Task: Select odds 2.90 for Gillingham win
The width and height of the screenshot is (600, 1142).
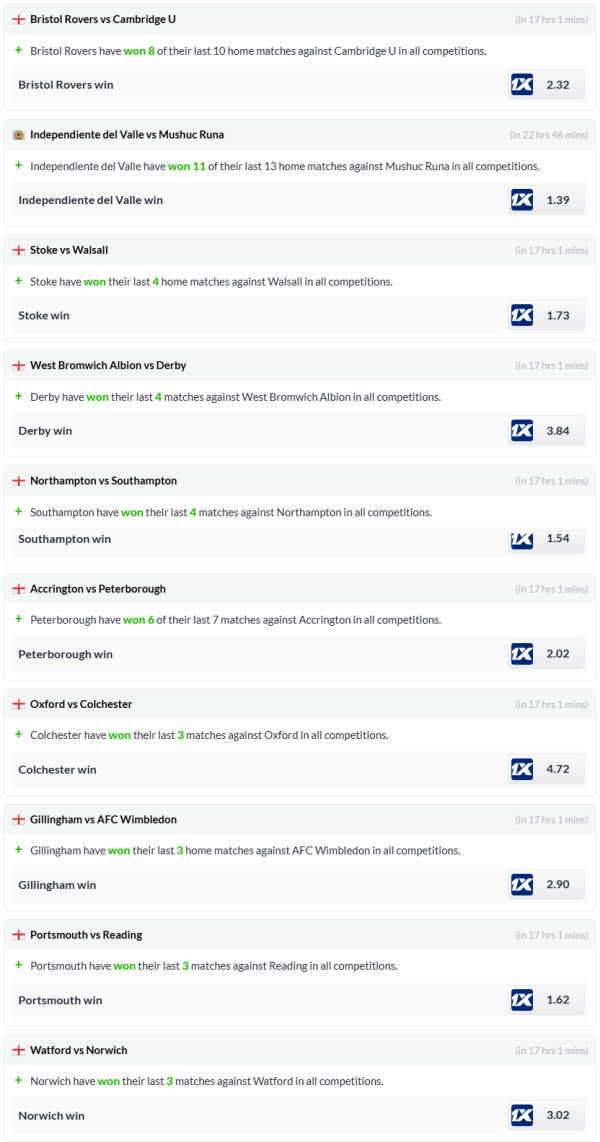Action: [558, 885]
